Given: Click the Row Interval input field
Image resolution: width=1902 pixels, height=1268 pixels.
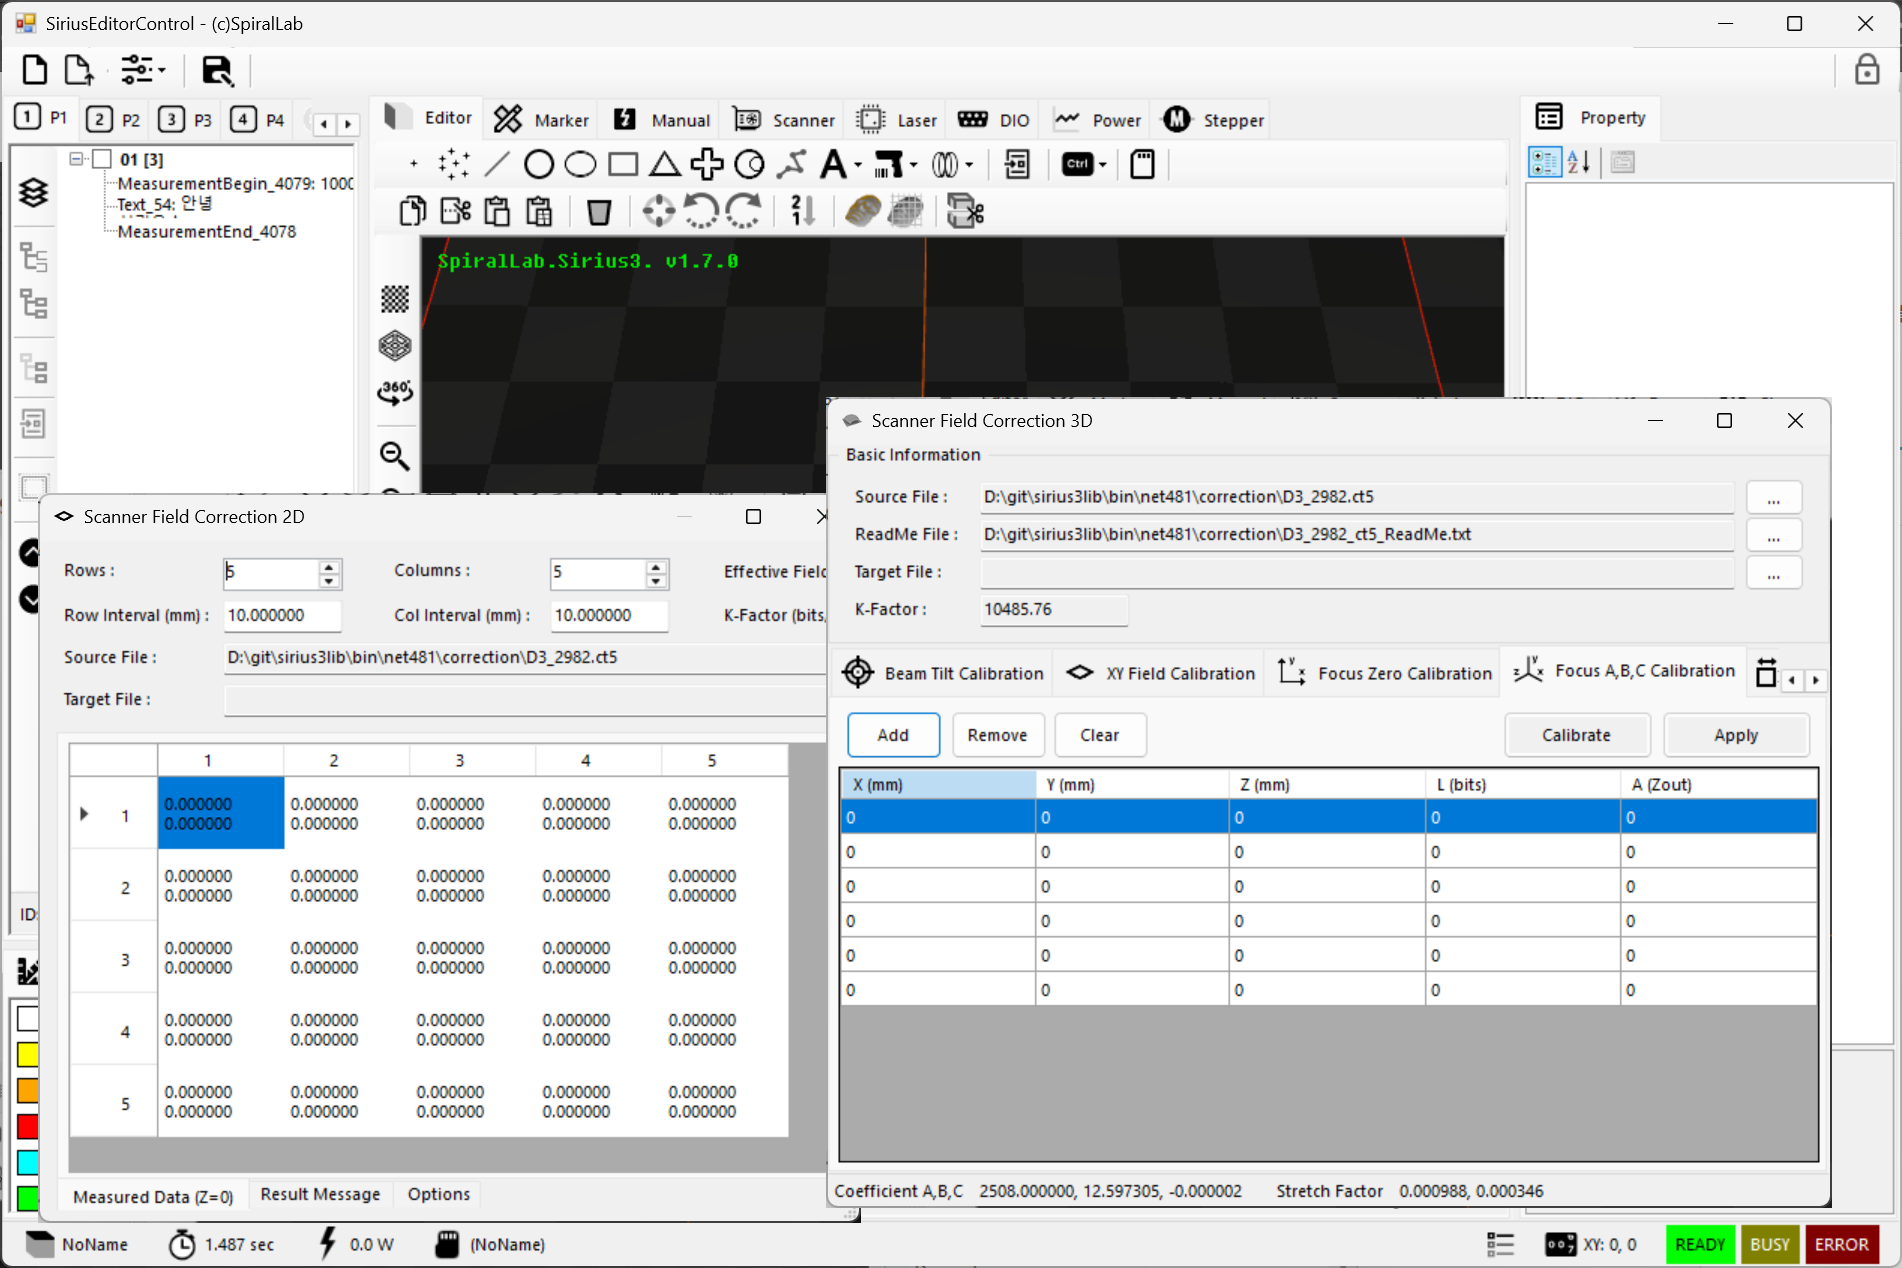Looking at the screenshot, I should pos(282,615).
